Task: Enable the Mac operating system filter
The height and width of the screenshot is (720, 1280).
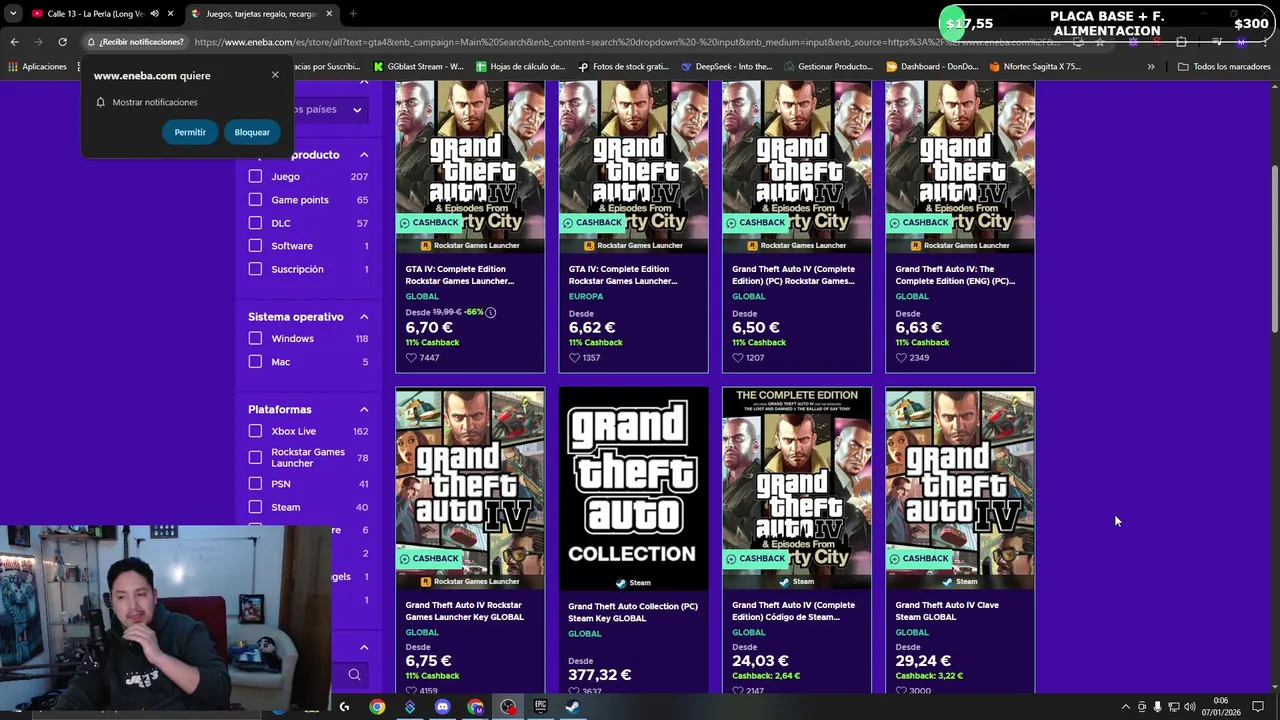Action: click(255, 361)
